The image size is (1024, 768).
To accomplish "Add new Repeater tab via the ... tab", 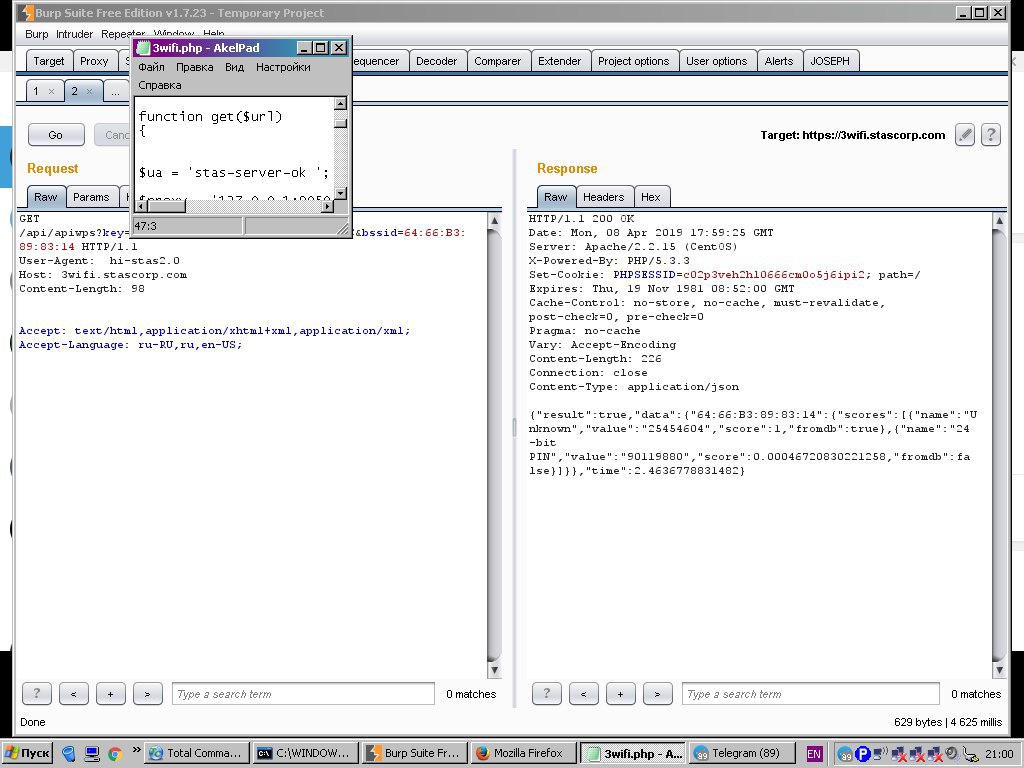I will [116, 91].
